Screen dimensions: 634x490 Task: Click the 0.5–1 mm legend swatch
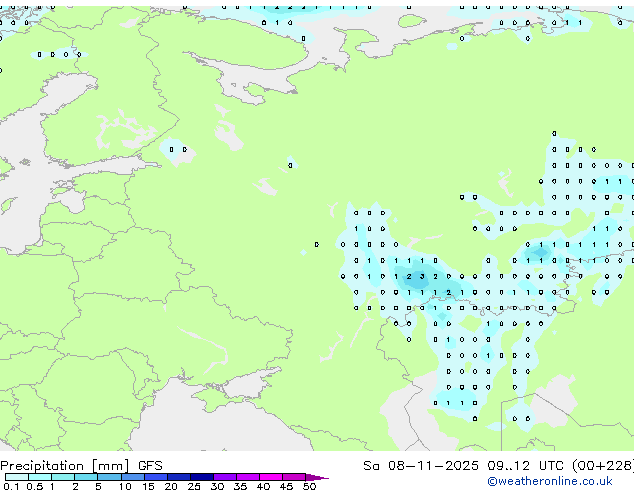coord(40,477)
